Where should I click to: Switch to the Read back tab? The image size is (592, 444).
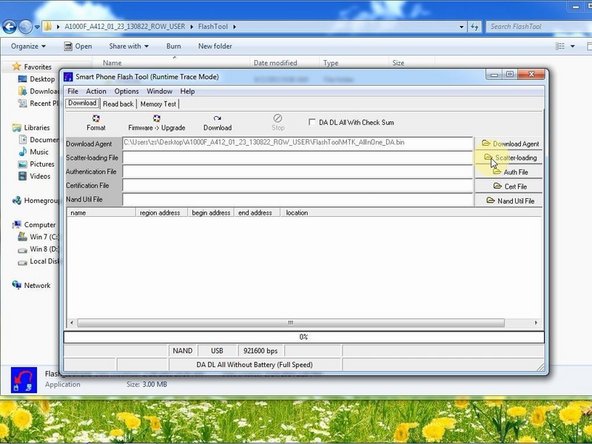click(x=118, y=104)
